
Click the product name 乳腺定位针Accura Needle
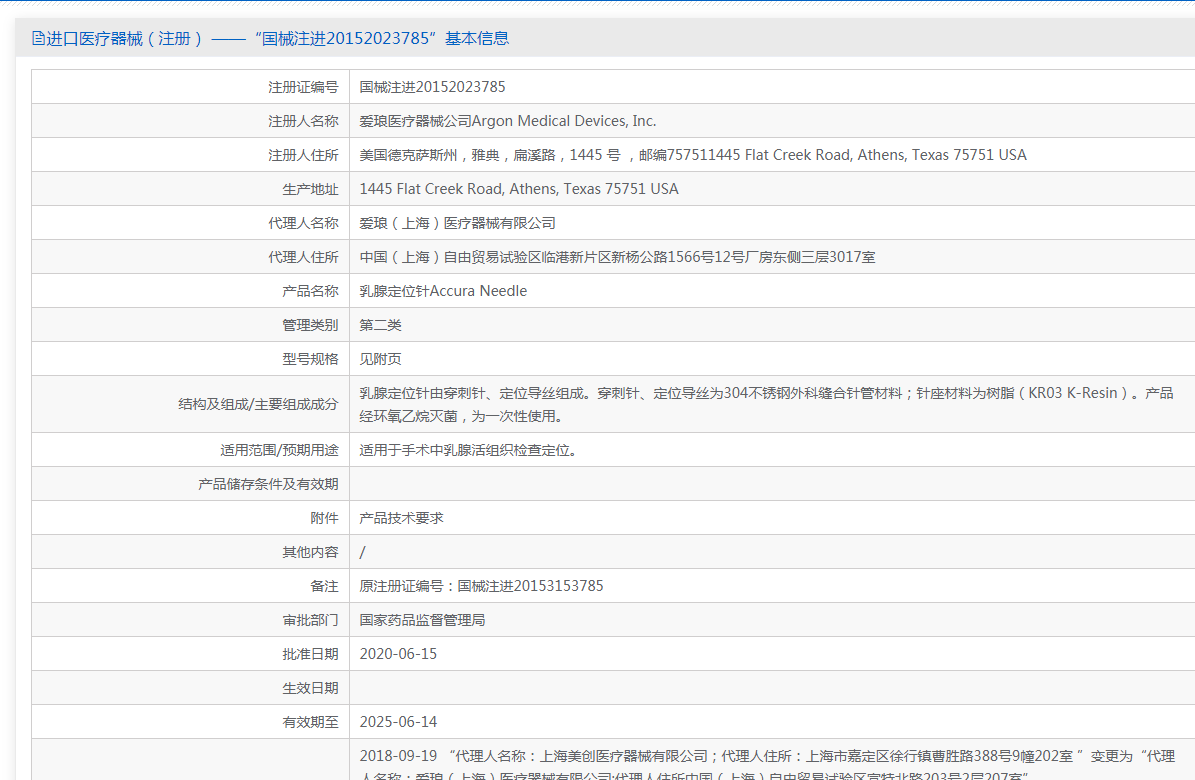coord(443,291)
